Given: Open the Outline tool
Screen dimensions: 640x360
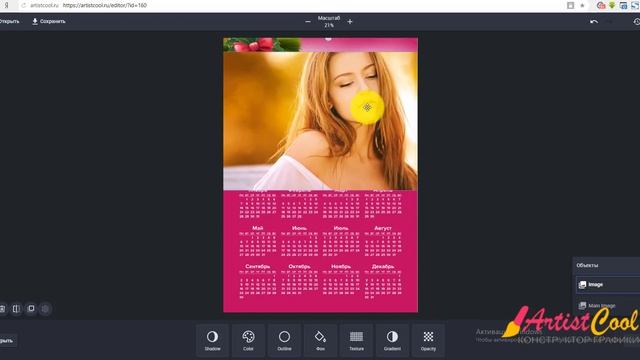Looking at the screenshot, I should (284, 341).
